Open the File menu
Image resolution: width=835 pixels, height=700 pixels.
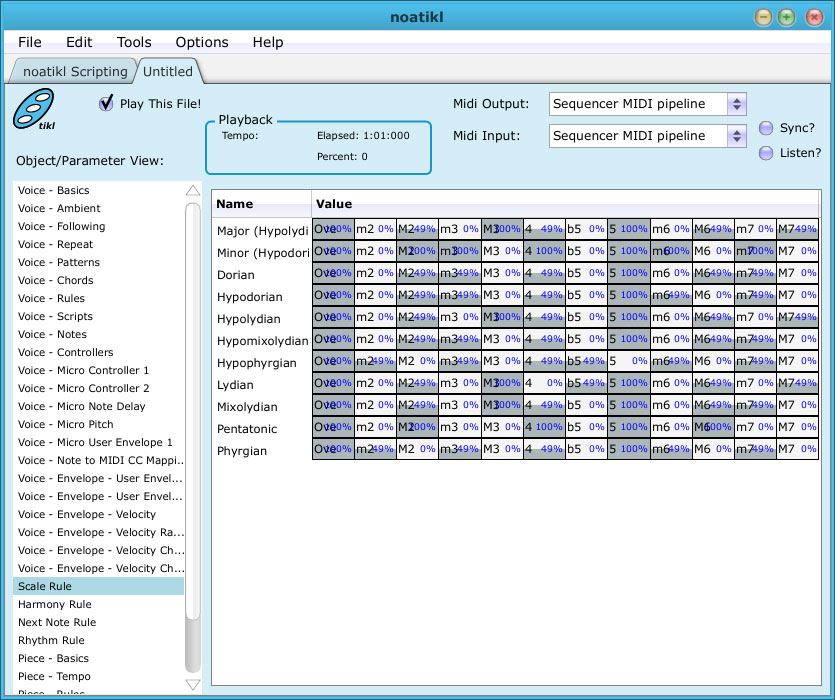pos(30,42)
